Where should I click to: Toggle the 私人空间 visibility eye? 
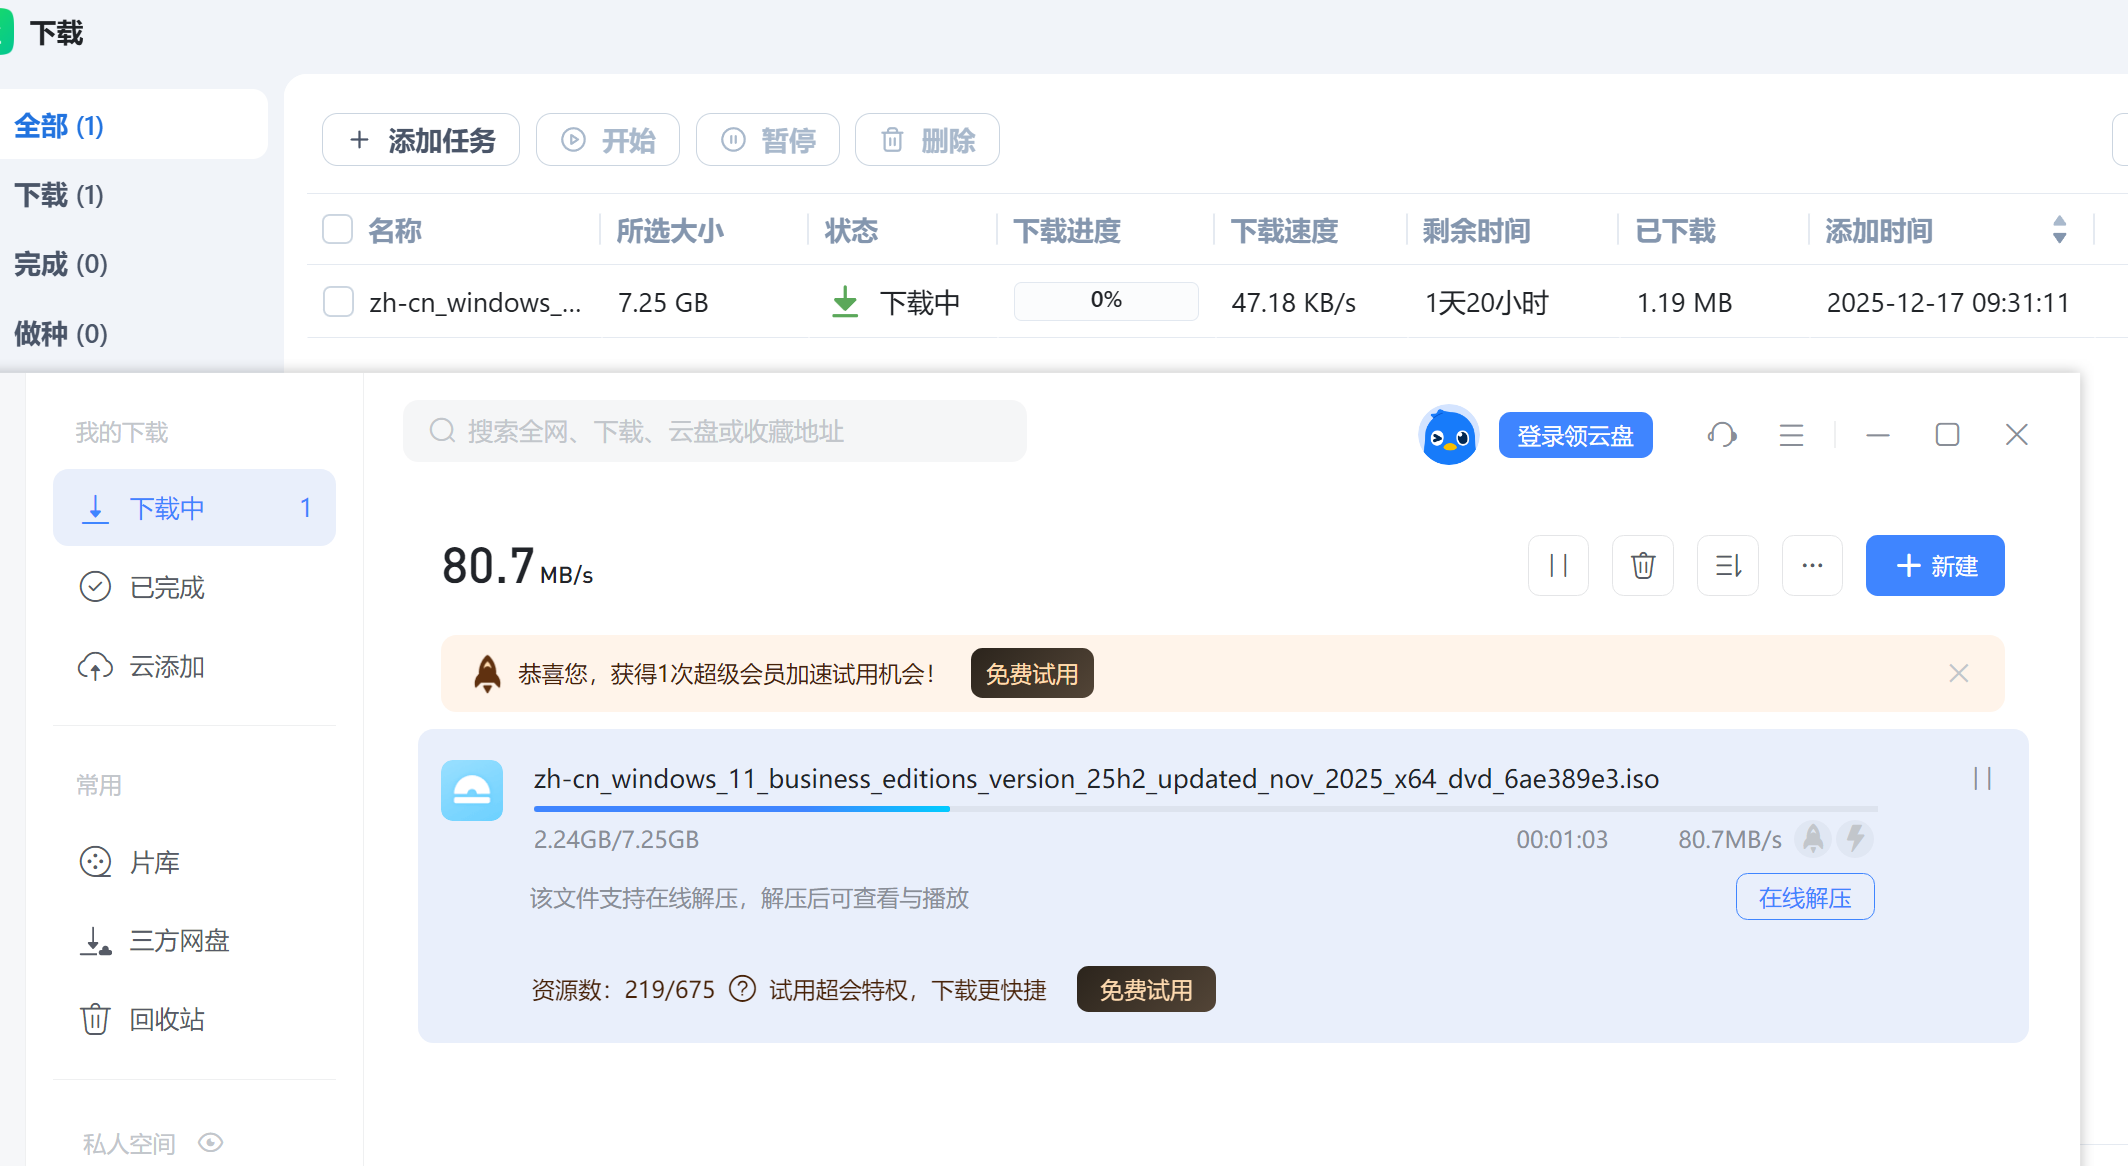(x=210, y=1142)
